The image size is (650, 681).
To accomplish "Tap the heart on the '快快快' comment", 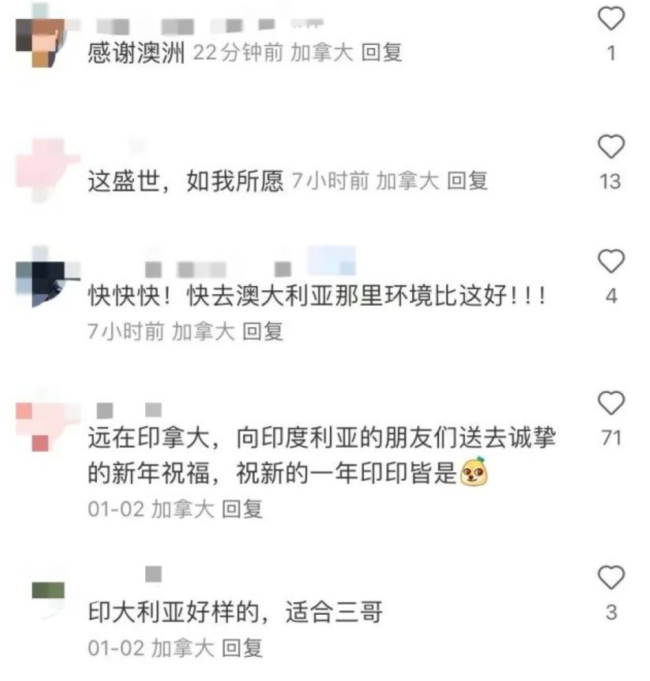I will 611,261.
